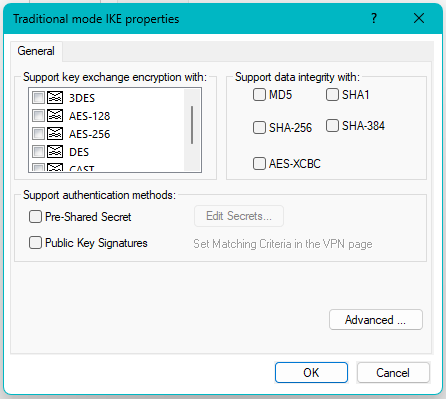Select the AES-256 label in encryption list
446x399 pixels.
(89, 134)
